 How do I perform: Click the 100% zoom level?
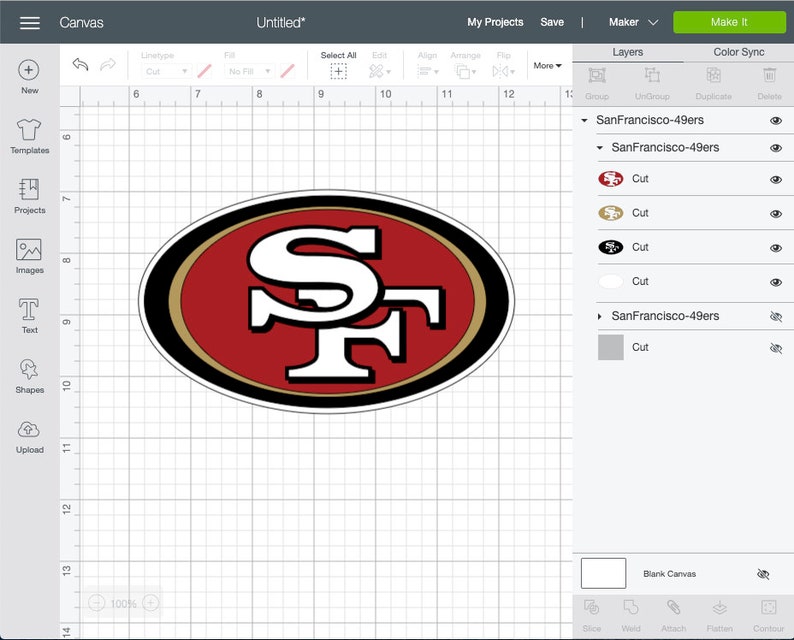pos(123,604)
